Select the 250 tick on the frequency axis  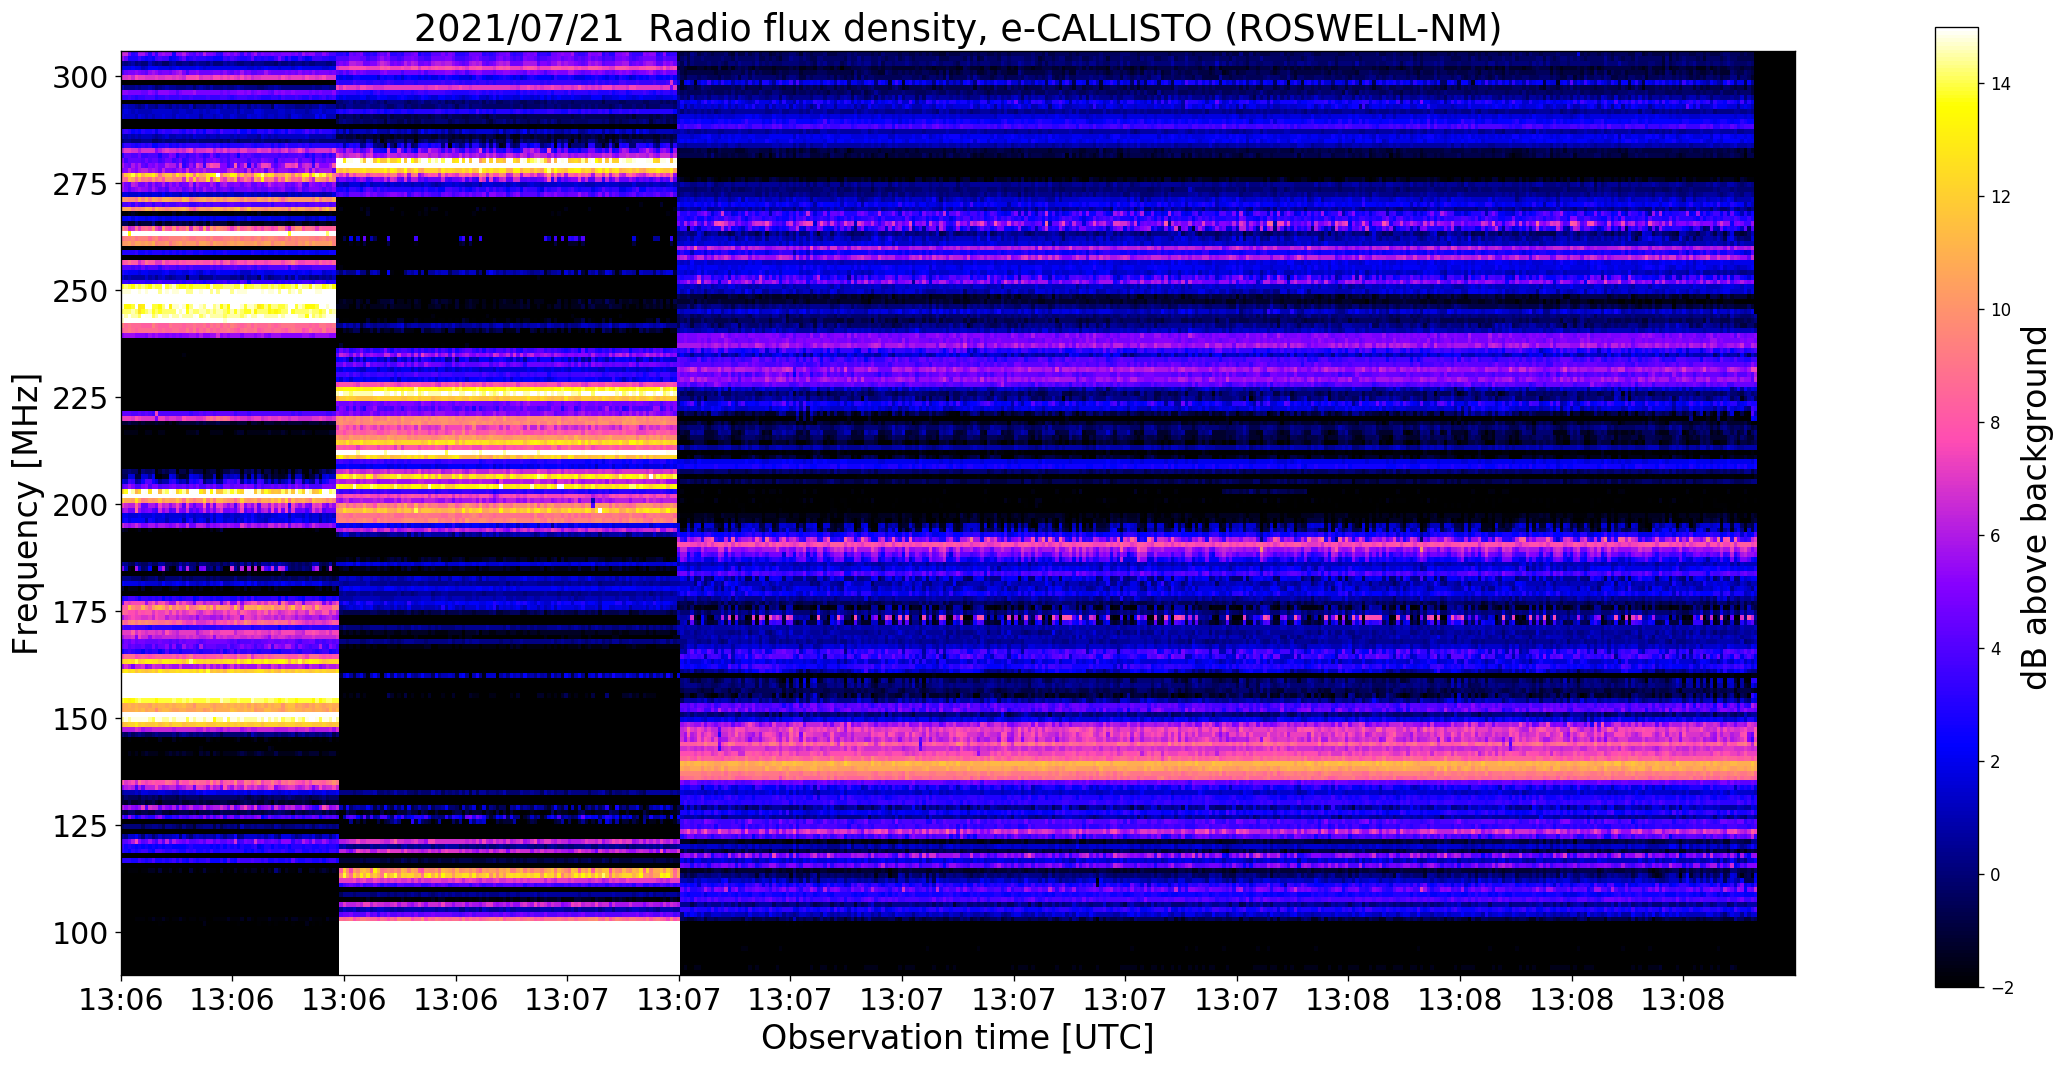pyautogui.click(x=82, y=291)
